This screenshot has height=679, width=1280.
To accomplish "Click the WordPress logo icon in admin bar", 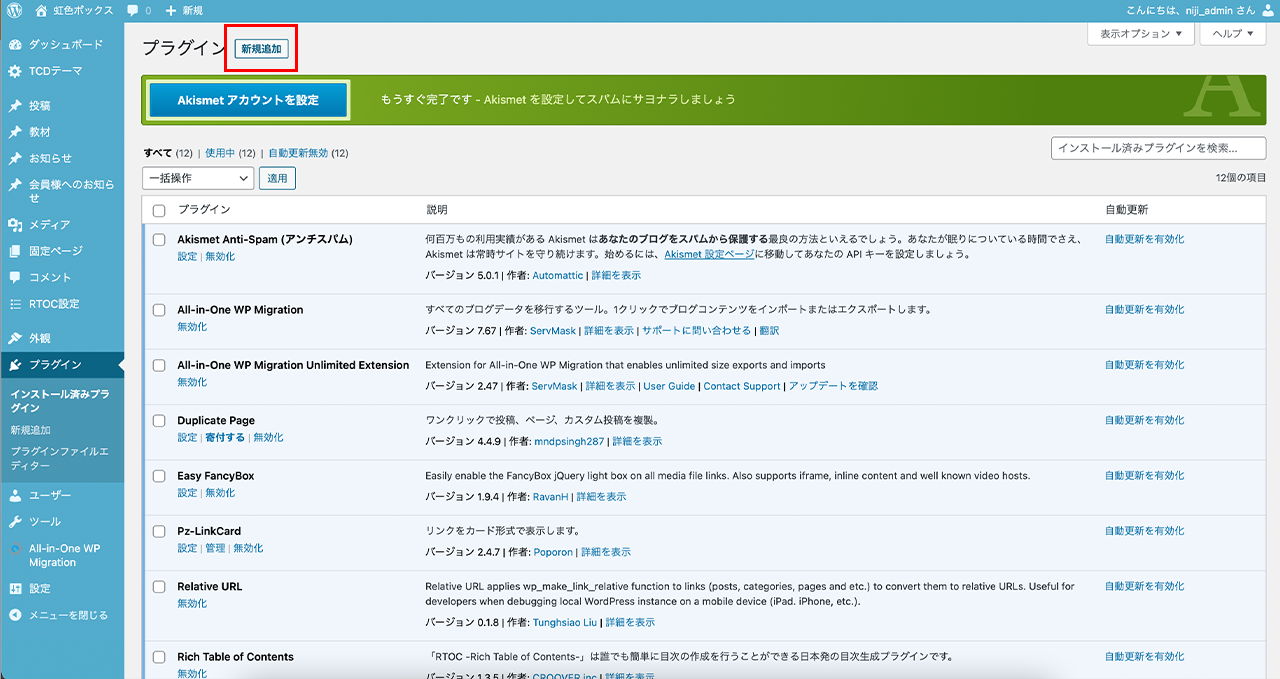I will pyautogui.click(x=14, y=10).
